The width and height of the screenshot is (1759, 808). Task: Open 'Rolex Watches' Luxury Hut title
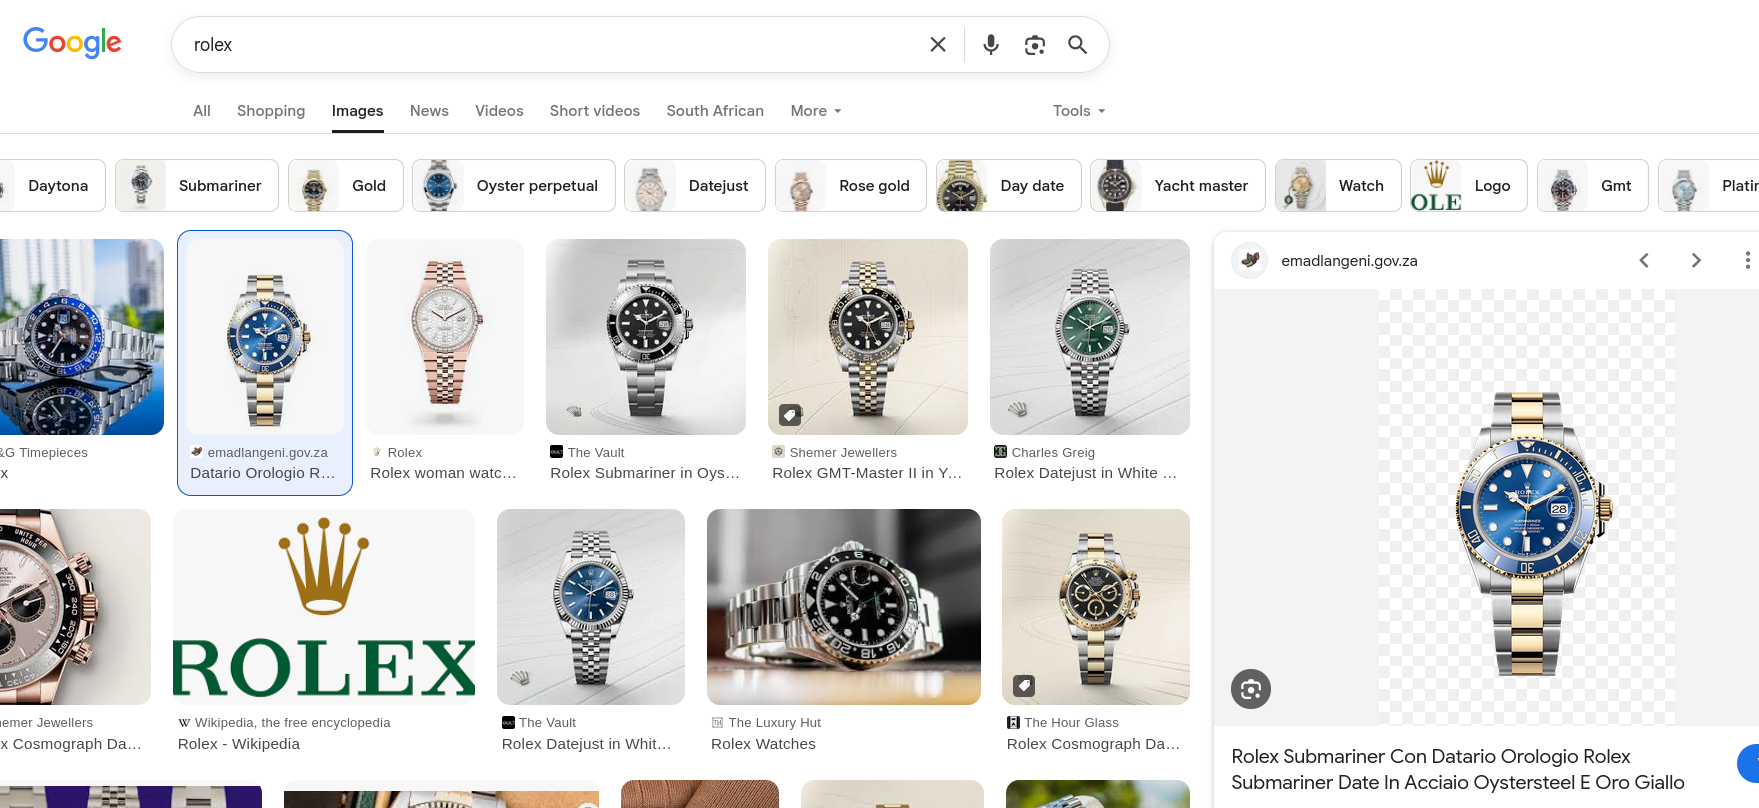pyautogui.click(x=763, y=744)
